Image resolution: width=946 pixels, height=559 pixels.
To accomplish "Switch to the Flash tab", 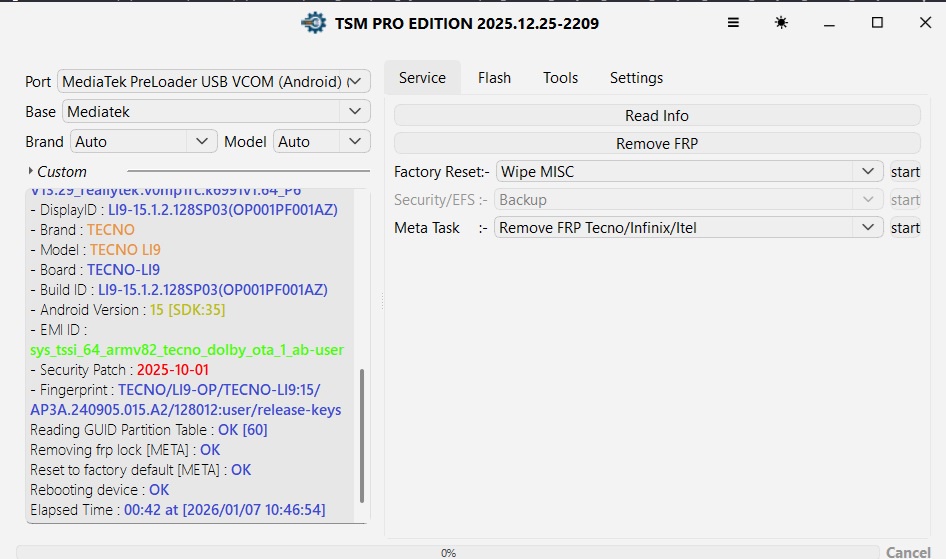I will pyautogui.click(x=494, y=78).
